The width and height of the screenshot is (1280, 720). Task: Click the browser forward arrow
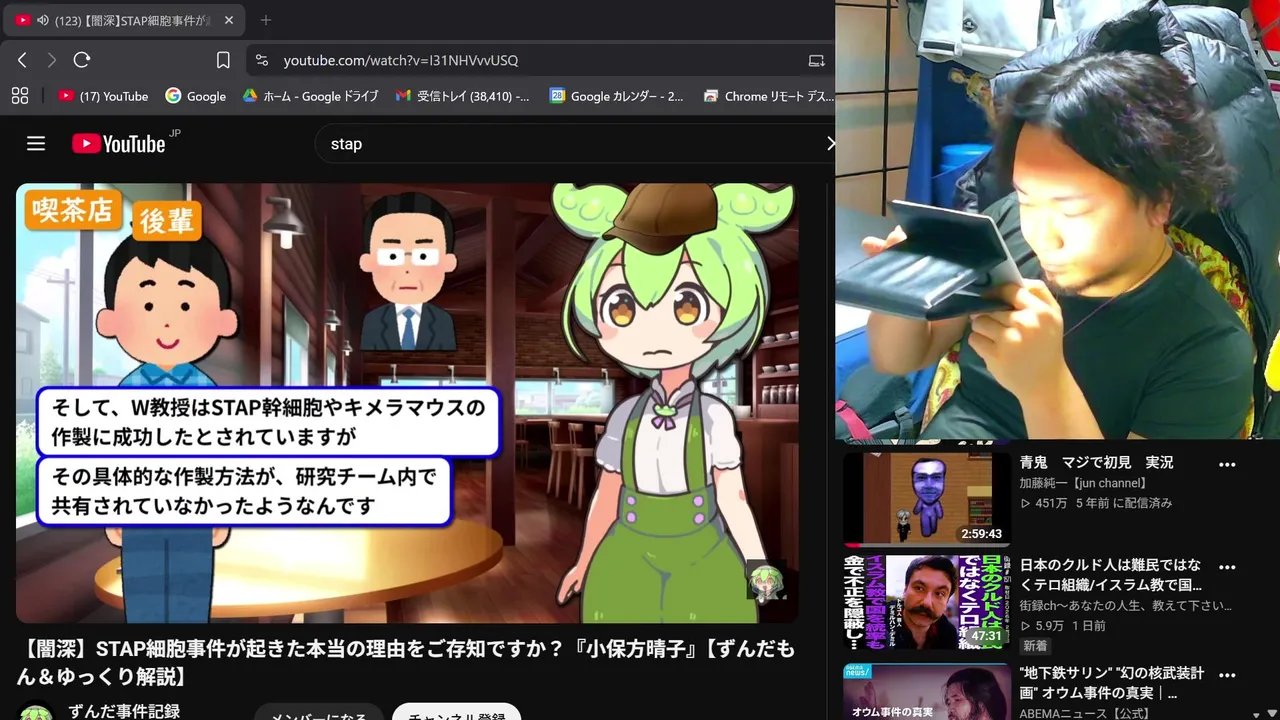pyautogui.click(x=52, y=60)
